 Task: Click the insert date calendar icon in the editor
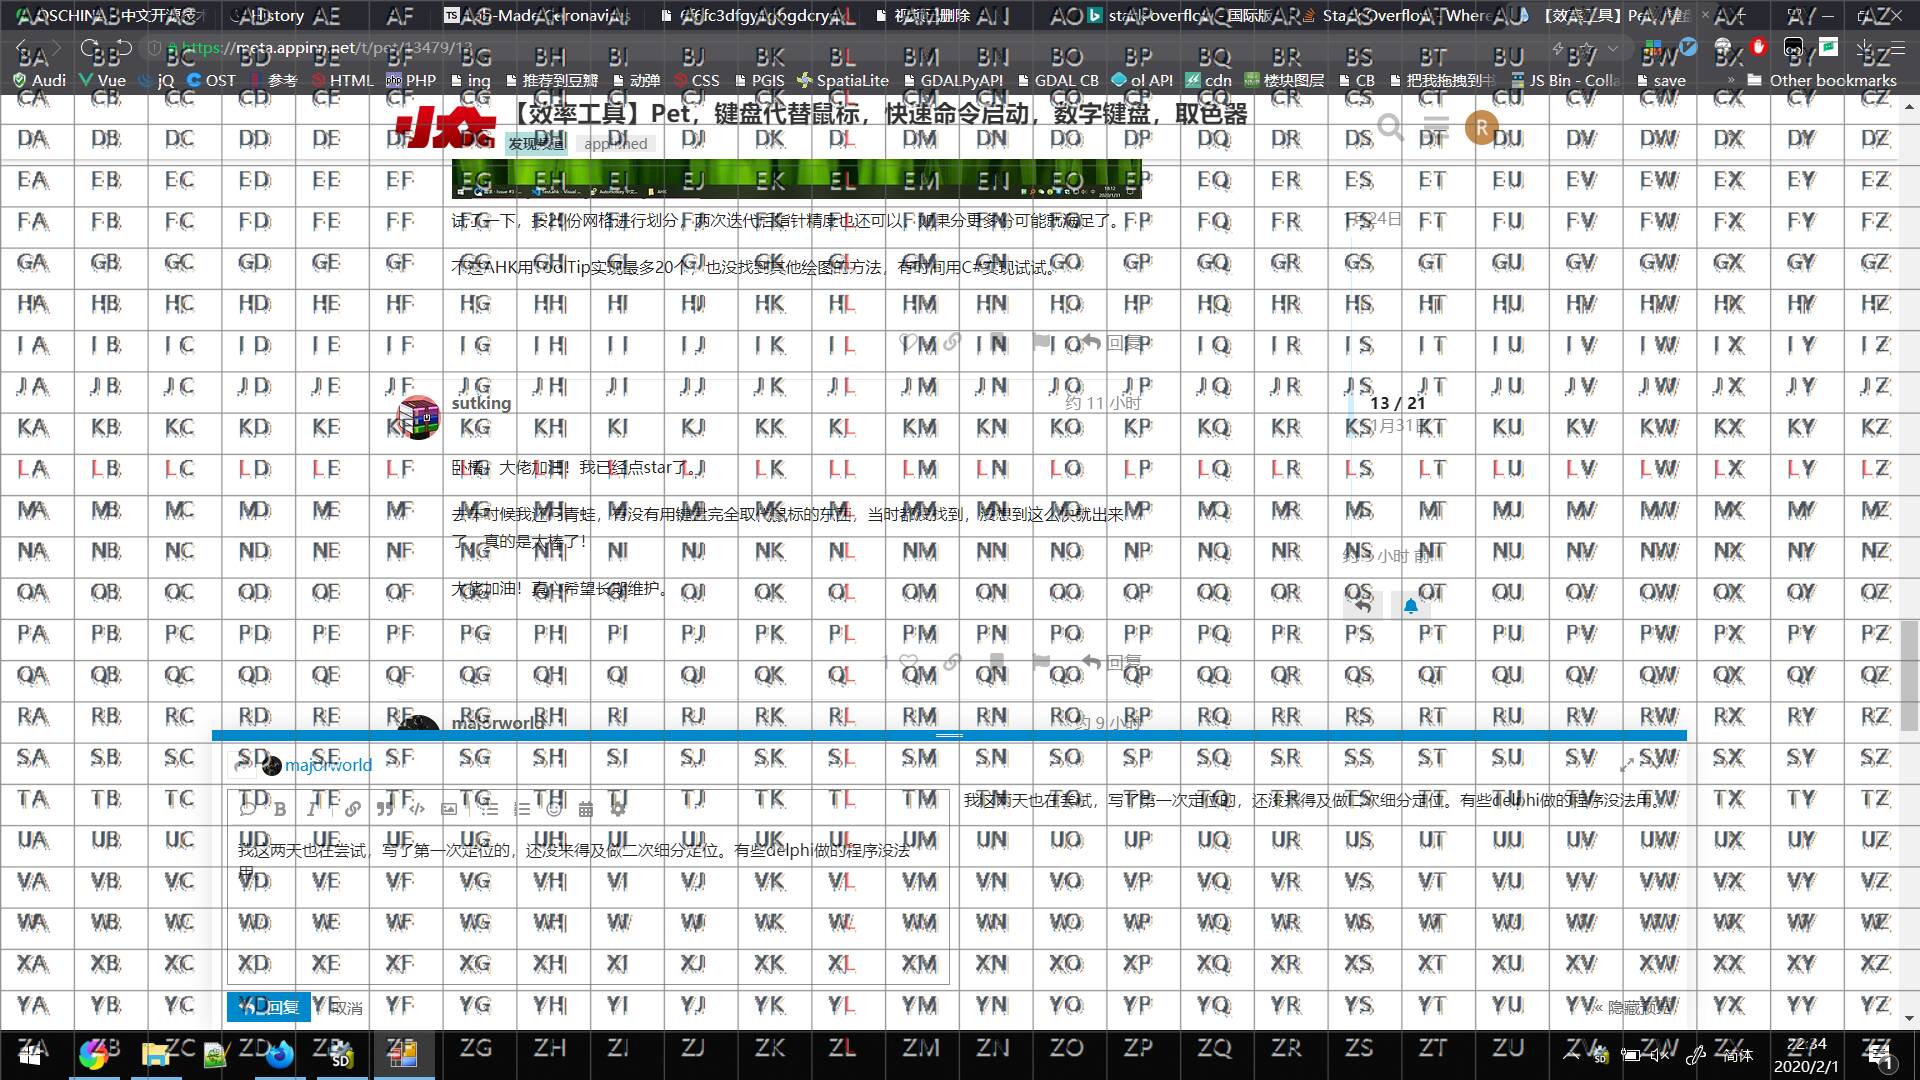tap(586, 809)
